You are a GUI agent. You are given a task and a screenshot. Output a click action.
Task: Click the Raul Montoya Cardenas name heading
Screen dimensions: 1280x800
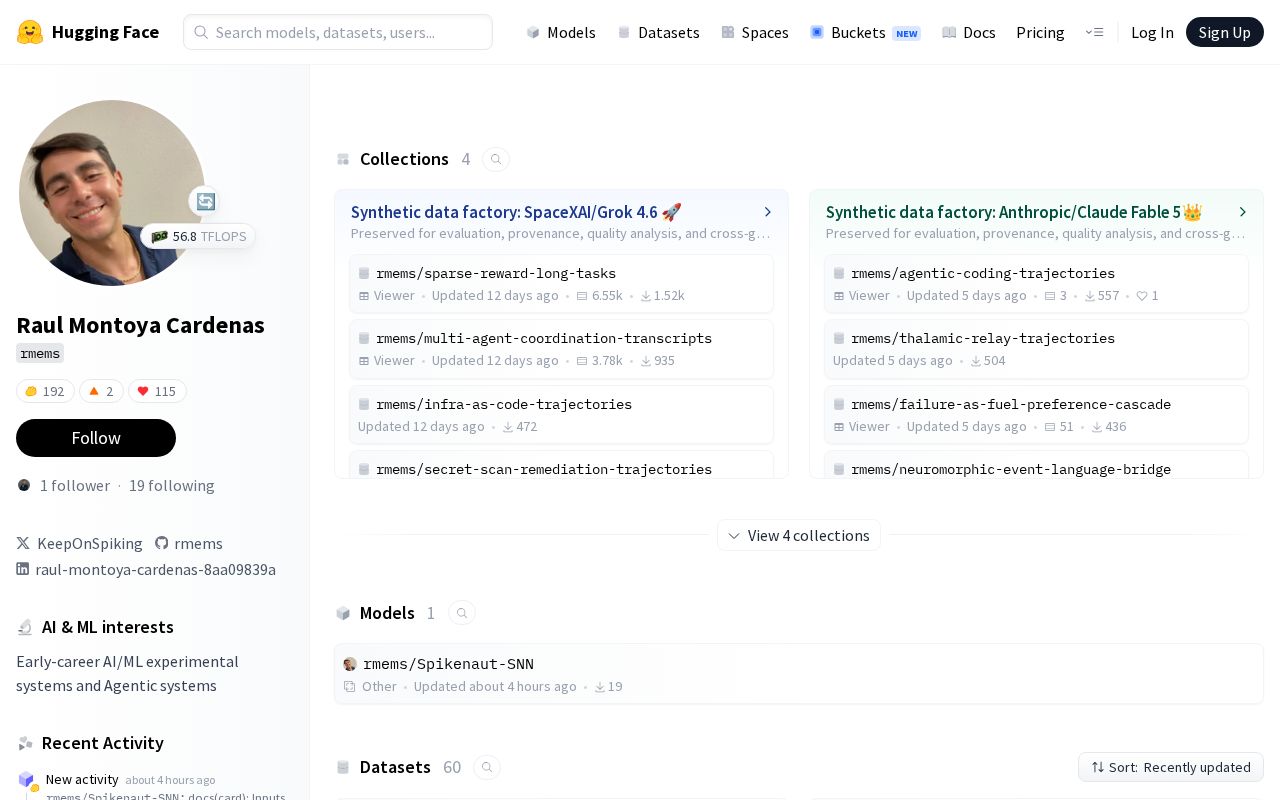(x=140, y=325)
